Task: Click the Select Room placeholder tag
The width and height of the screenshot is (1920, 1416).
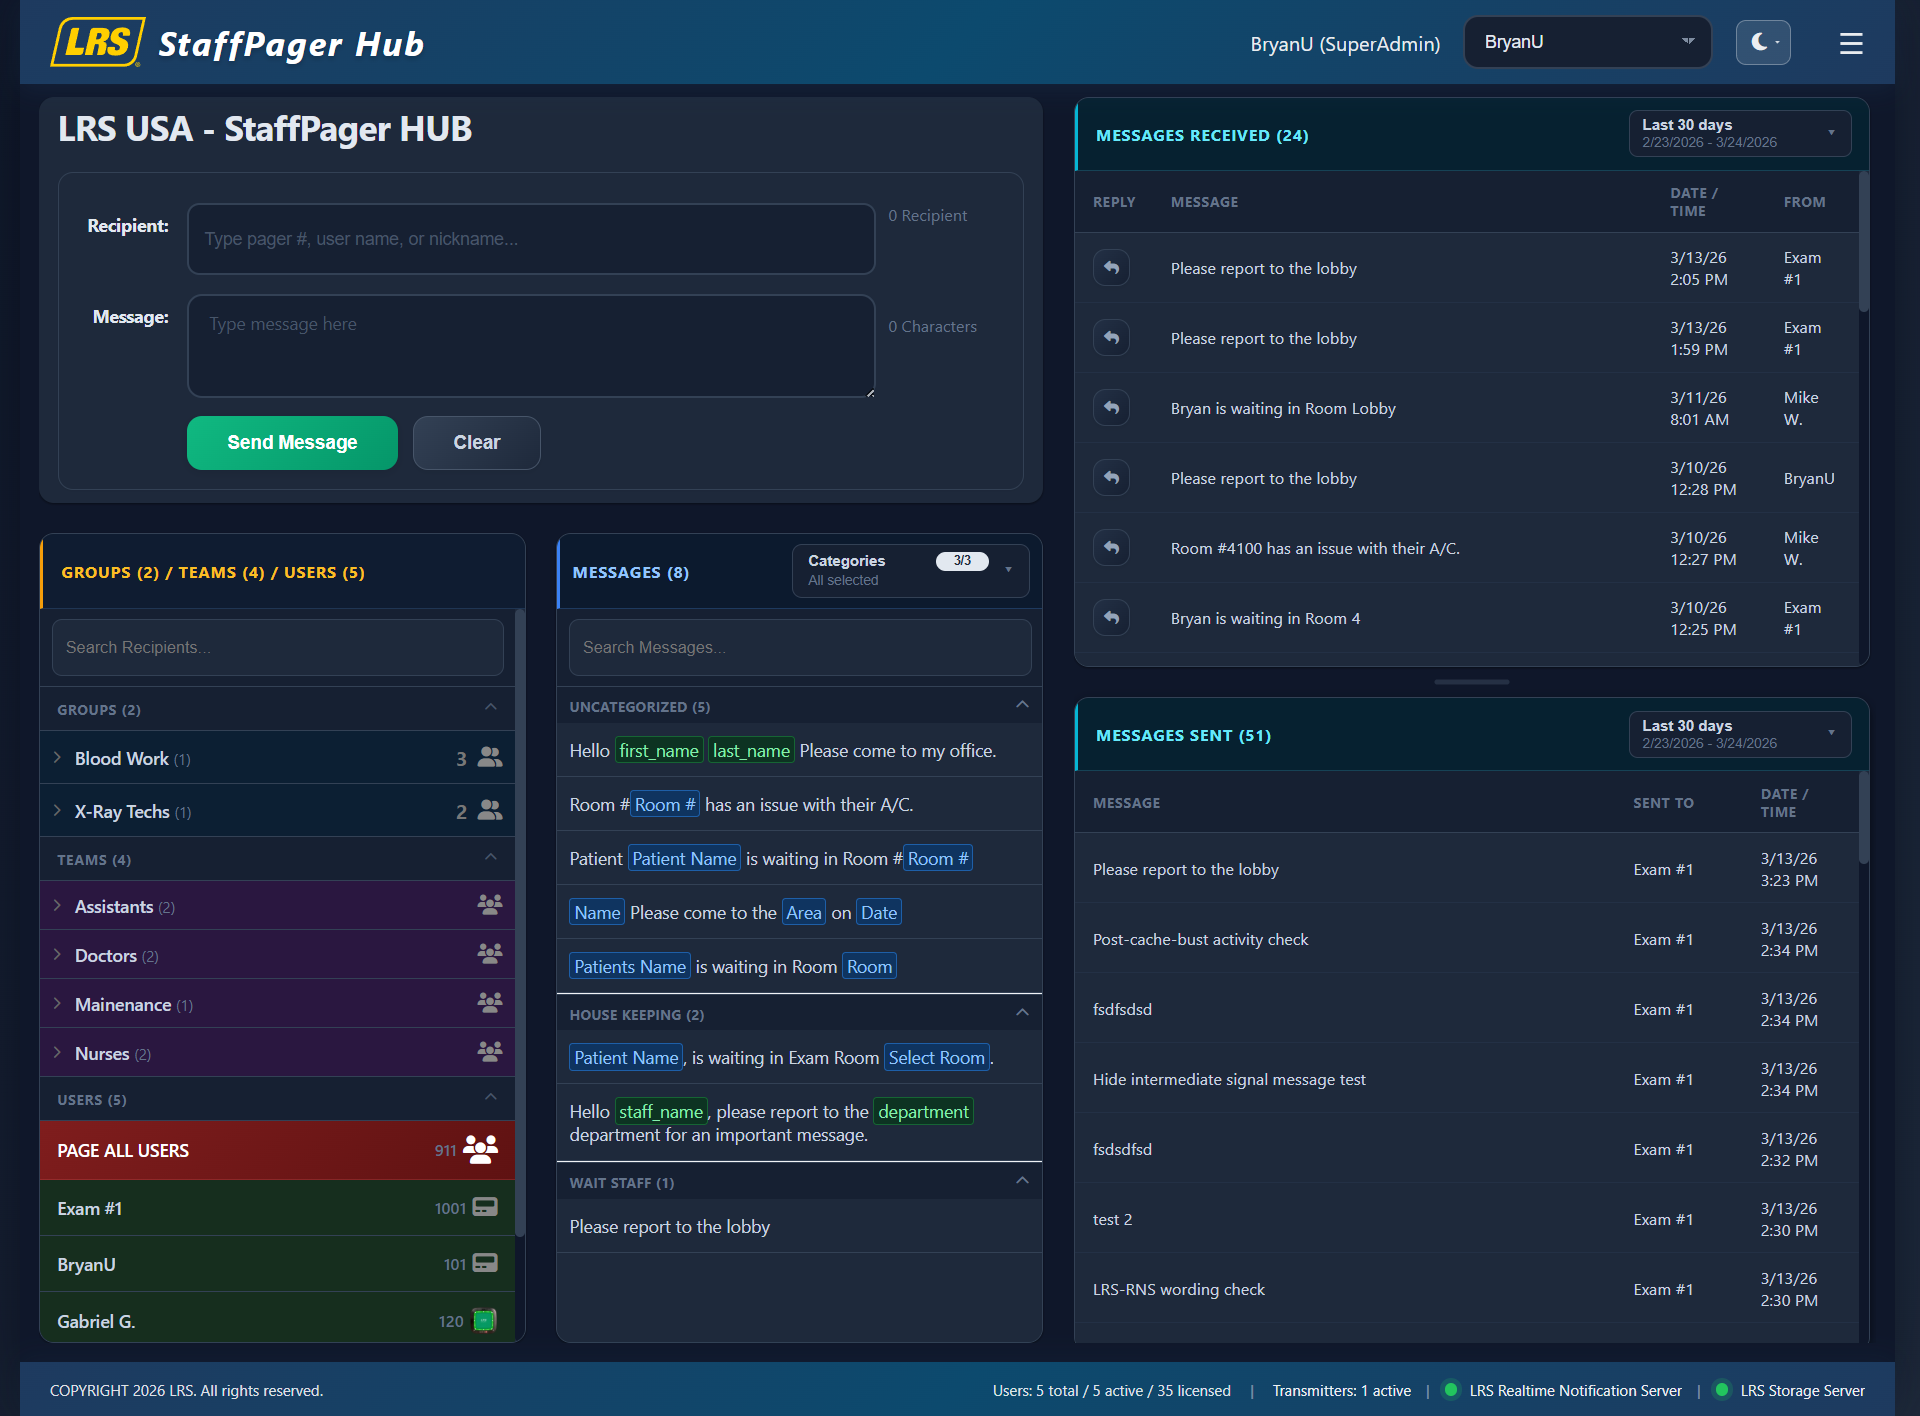Action: (937, 1058)
